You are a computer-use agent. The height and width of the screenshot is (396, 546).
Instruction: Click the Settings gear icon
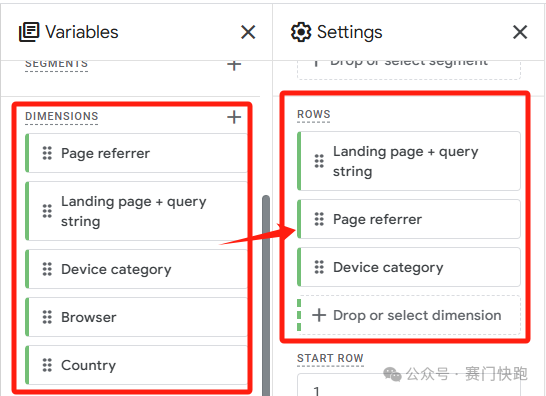pos(301,32)
